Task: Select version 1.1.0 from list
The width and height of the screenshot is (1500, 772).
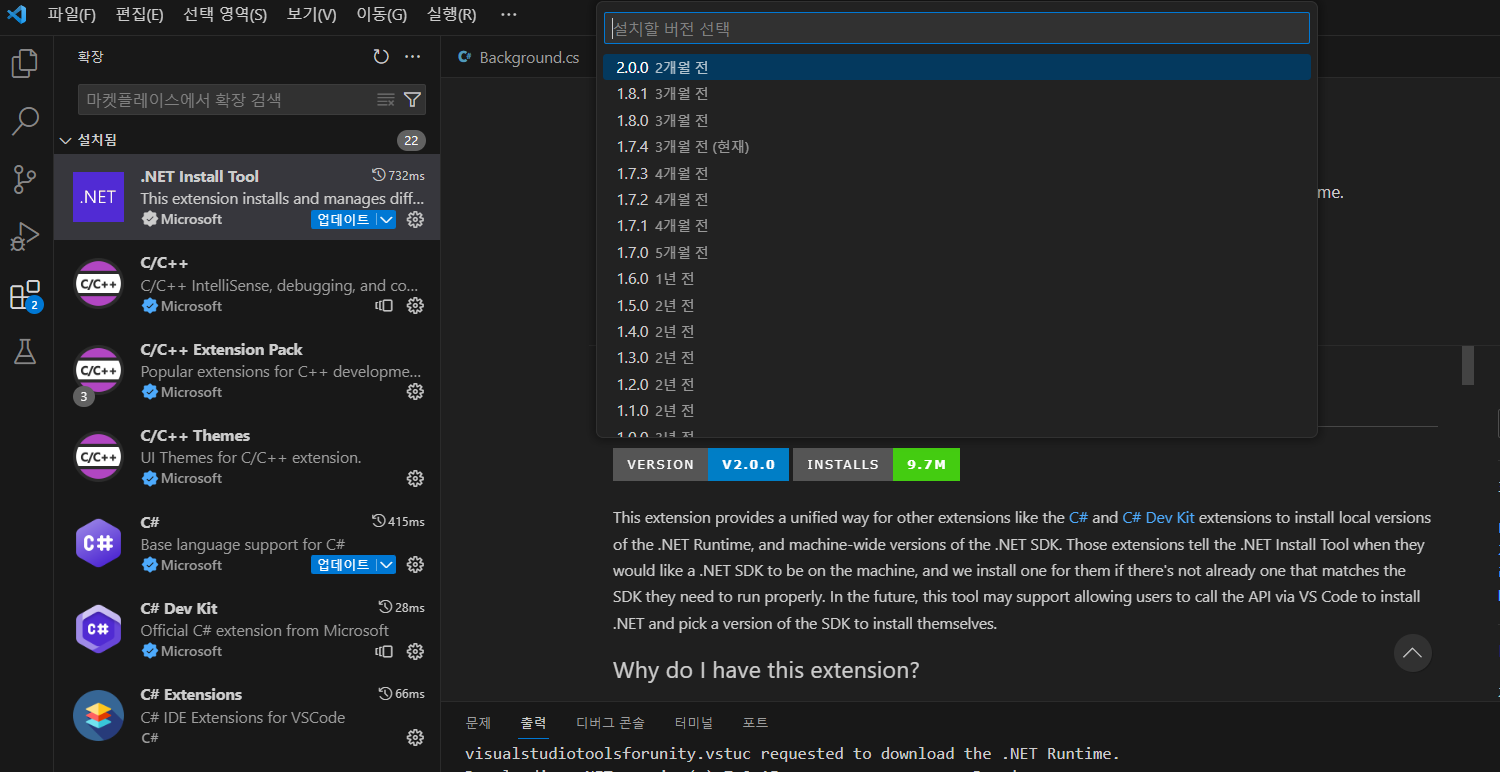Action: click(957, 411)
